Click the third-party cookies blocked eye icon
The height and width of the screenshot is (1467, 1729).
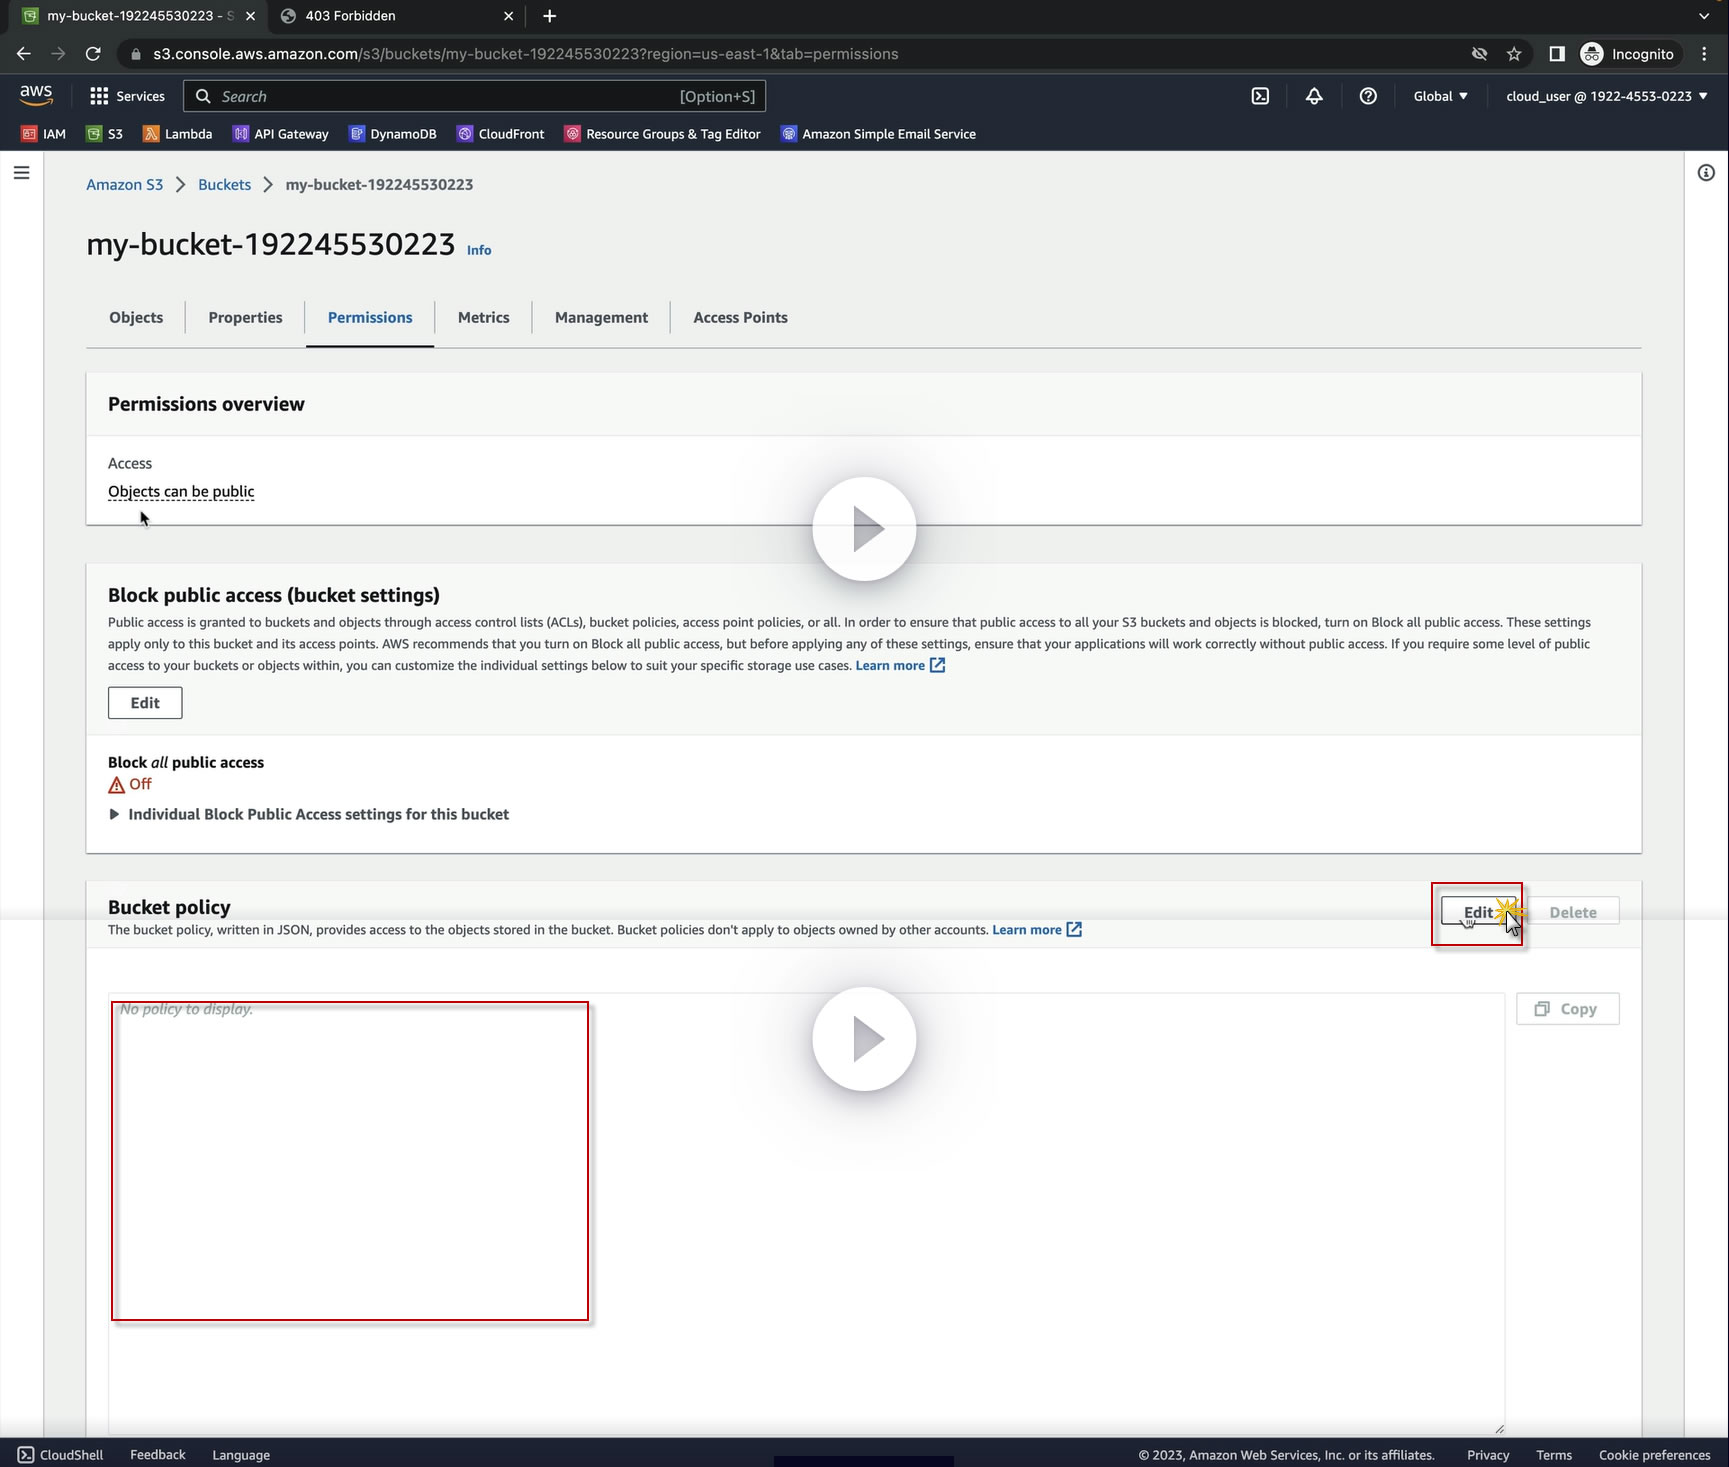click(x=1479, y=54)
